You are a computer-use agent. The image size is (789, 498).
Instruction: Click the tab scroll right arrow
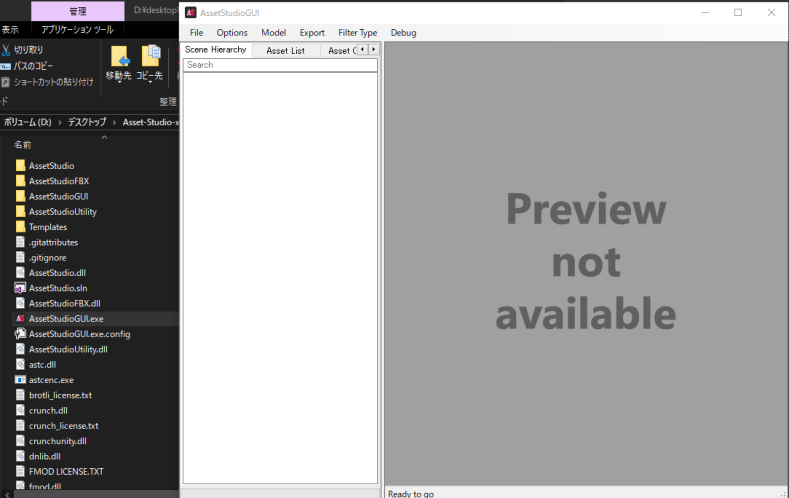(x=373, y=49)
